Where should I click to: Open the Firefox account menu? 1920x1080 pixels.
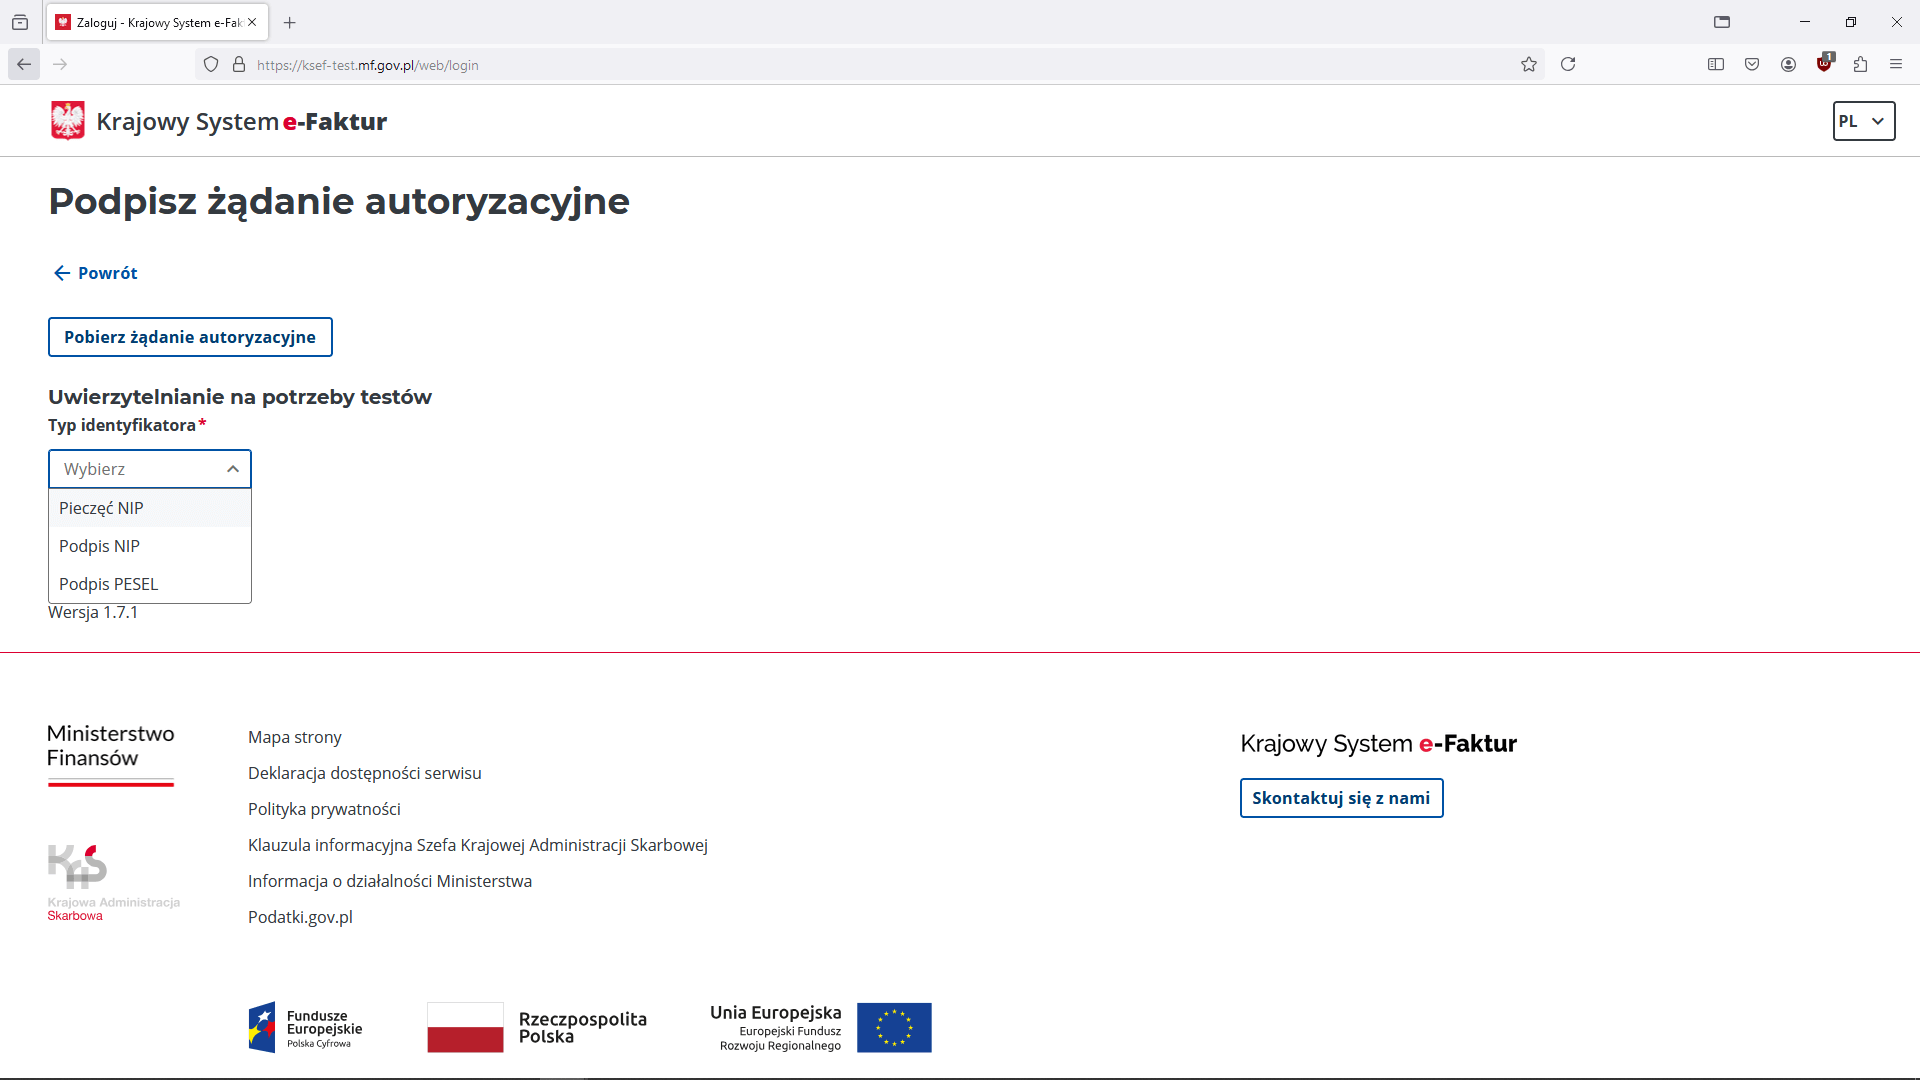tap(1788, 64)
